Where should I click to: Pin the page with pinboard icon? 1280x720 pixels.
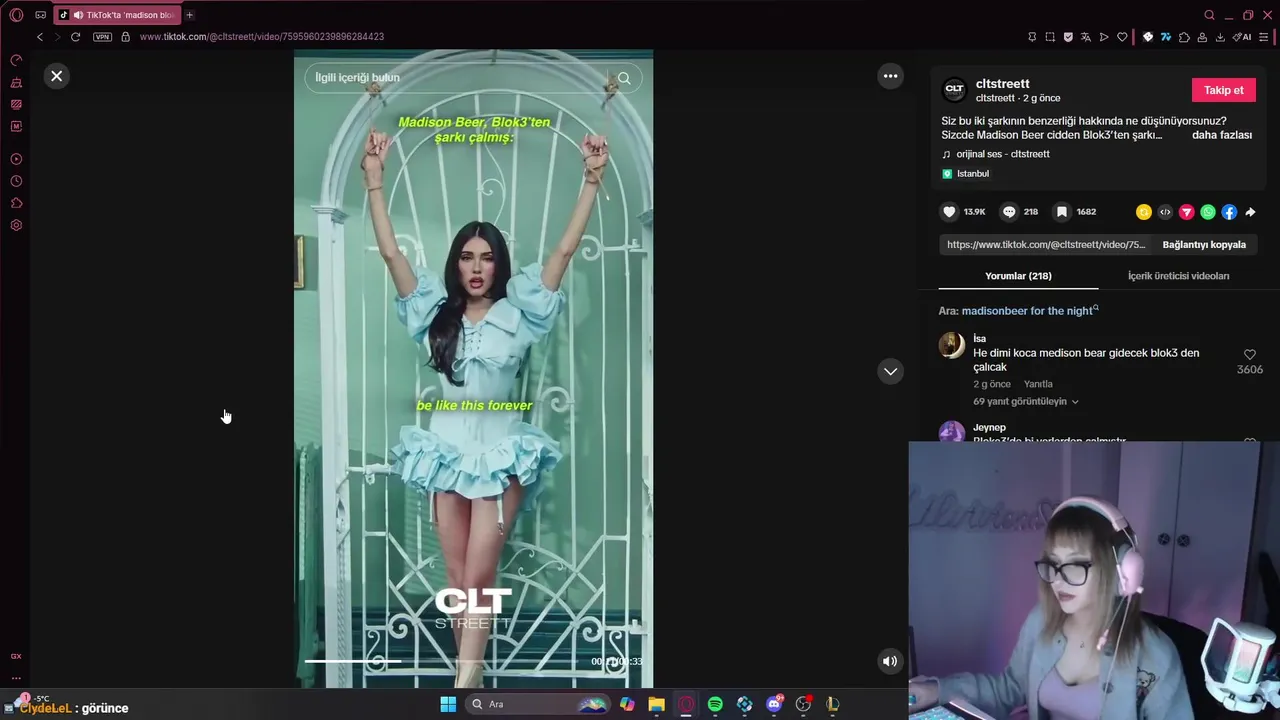pos(1032,37)
